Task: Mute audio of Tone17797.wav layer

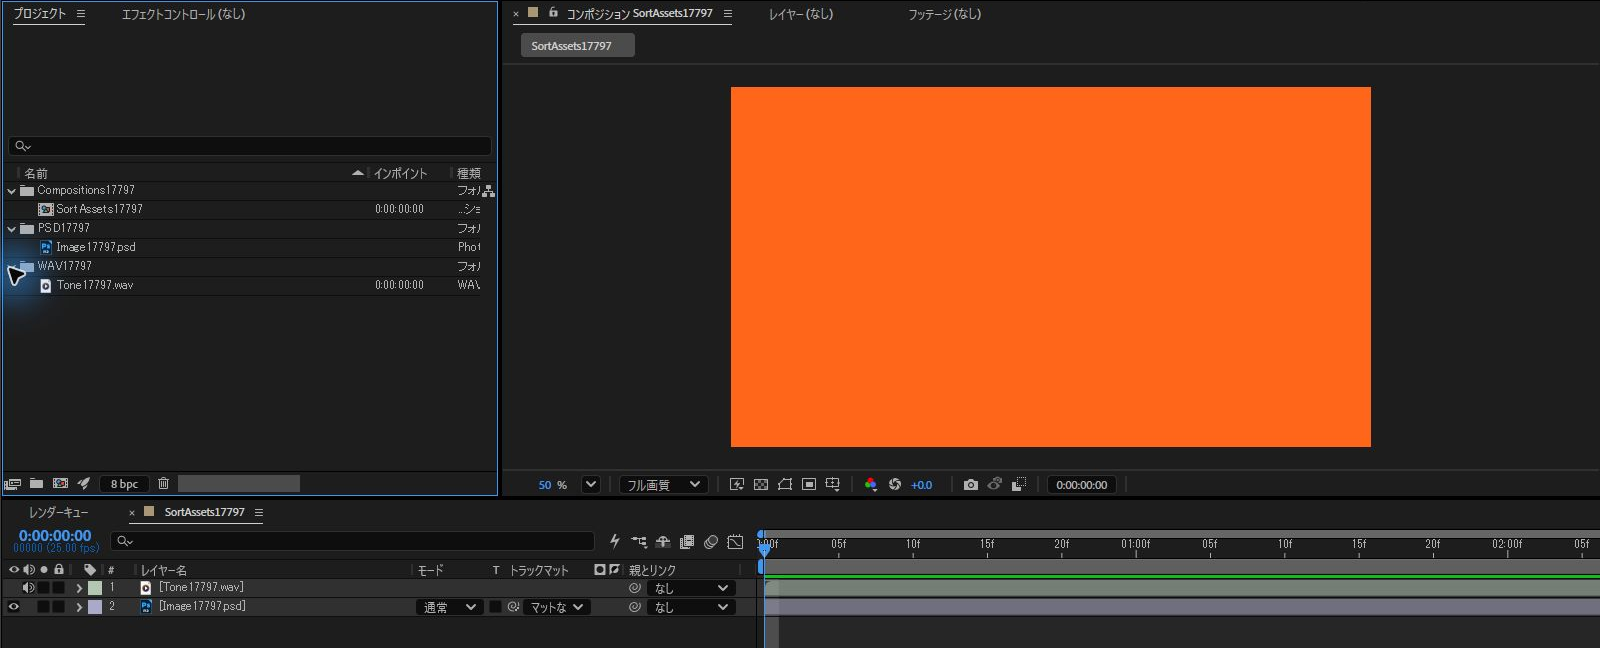Action: point(29,588)
